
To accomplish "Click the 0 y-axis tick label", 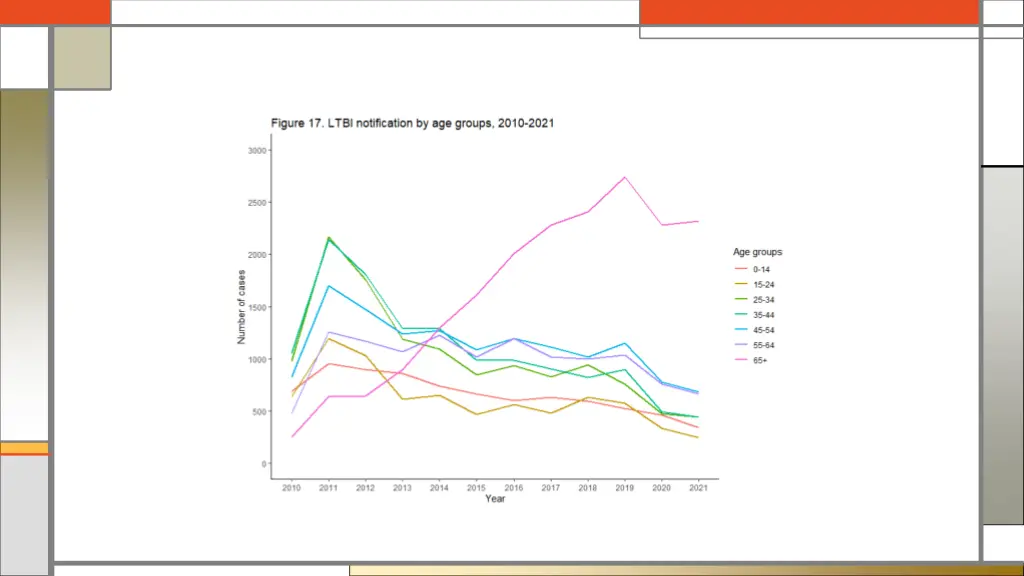I will tap(264, 464).
